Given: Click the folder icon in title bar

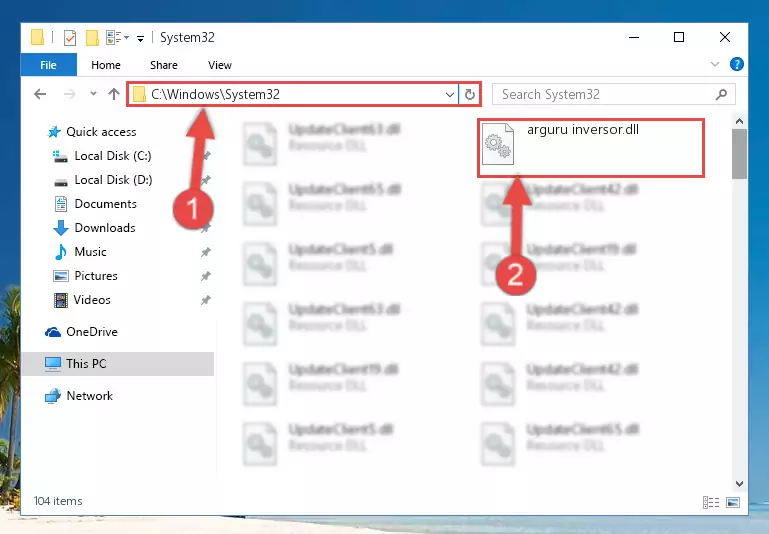Looking at the screenshot, I should 37,37.
